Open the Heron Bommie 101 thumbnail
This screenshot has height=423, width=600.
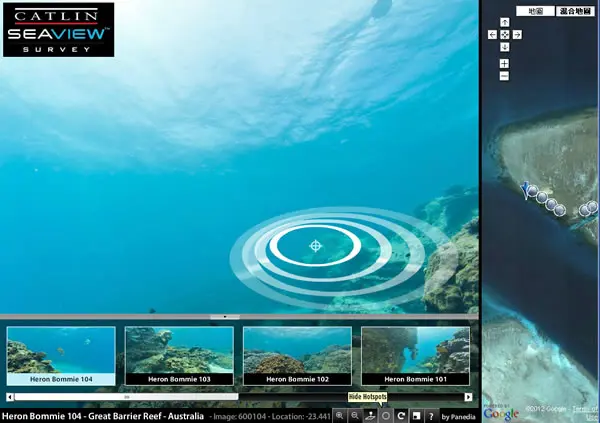(416, 356)
